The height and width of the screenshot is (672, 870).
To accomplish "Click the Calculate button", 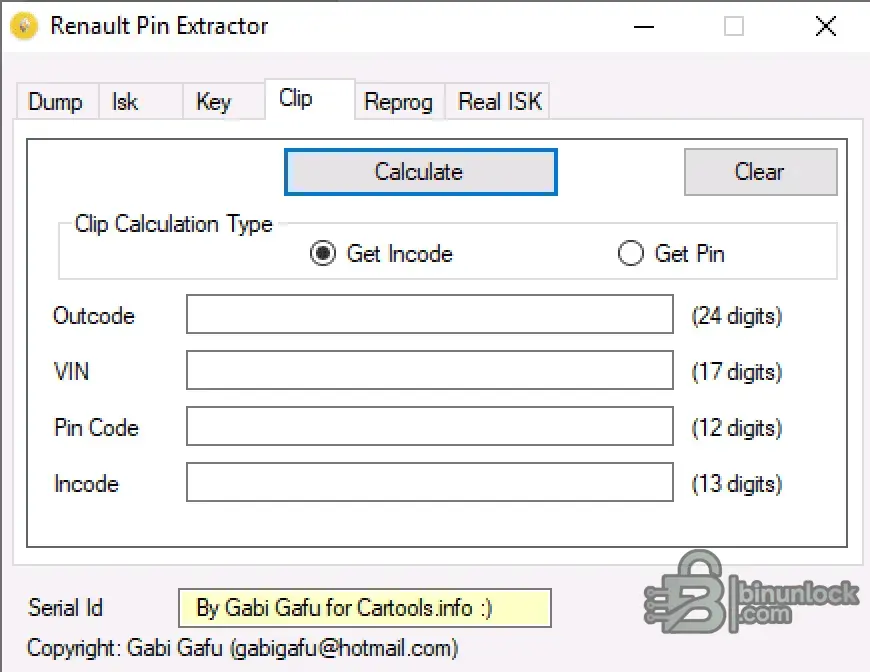I will pos(421,172).
